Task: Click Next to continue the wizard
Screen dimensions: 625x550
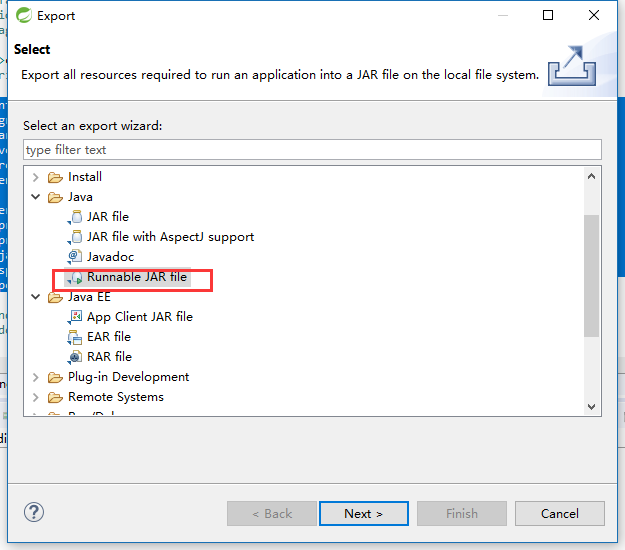Action: pyautogui.click(x=364, y=514)
